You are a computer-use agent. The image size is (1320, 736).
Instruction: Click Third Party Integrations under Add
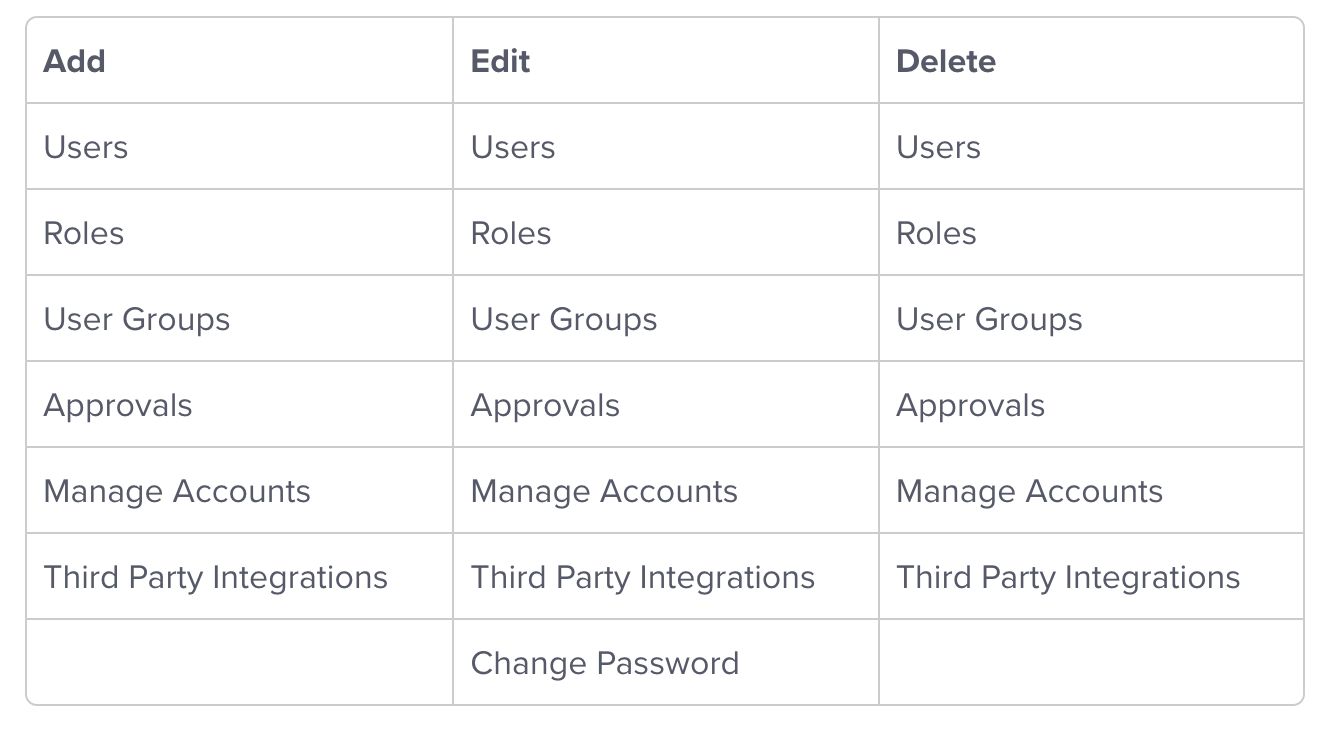coord(215,577)
